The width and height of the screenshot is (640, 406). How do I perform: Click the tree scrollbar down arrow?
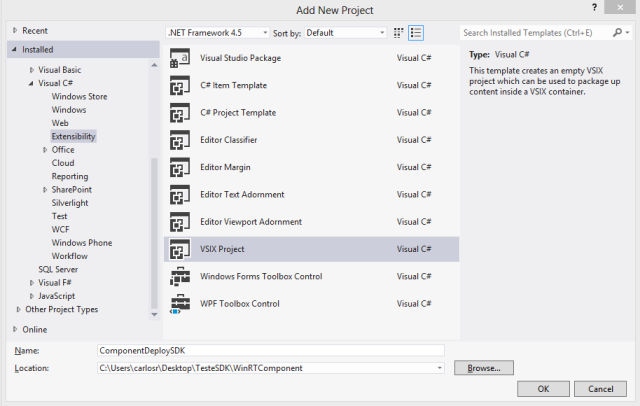tap(154, 315)
